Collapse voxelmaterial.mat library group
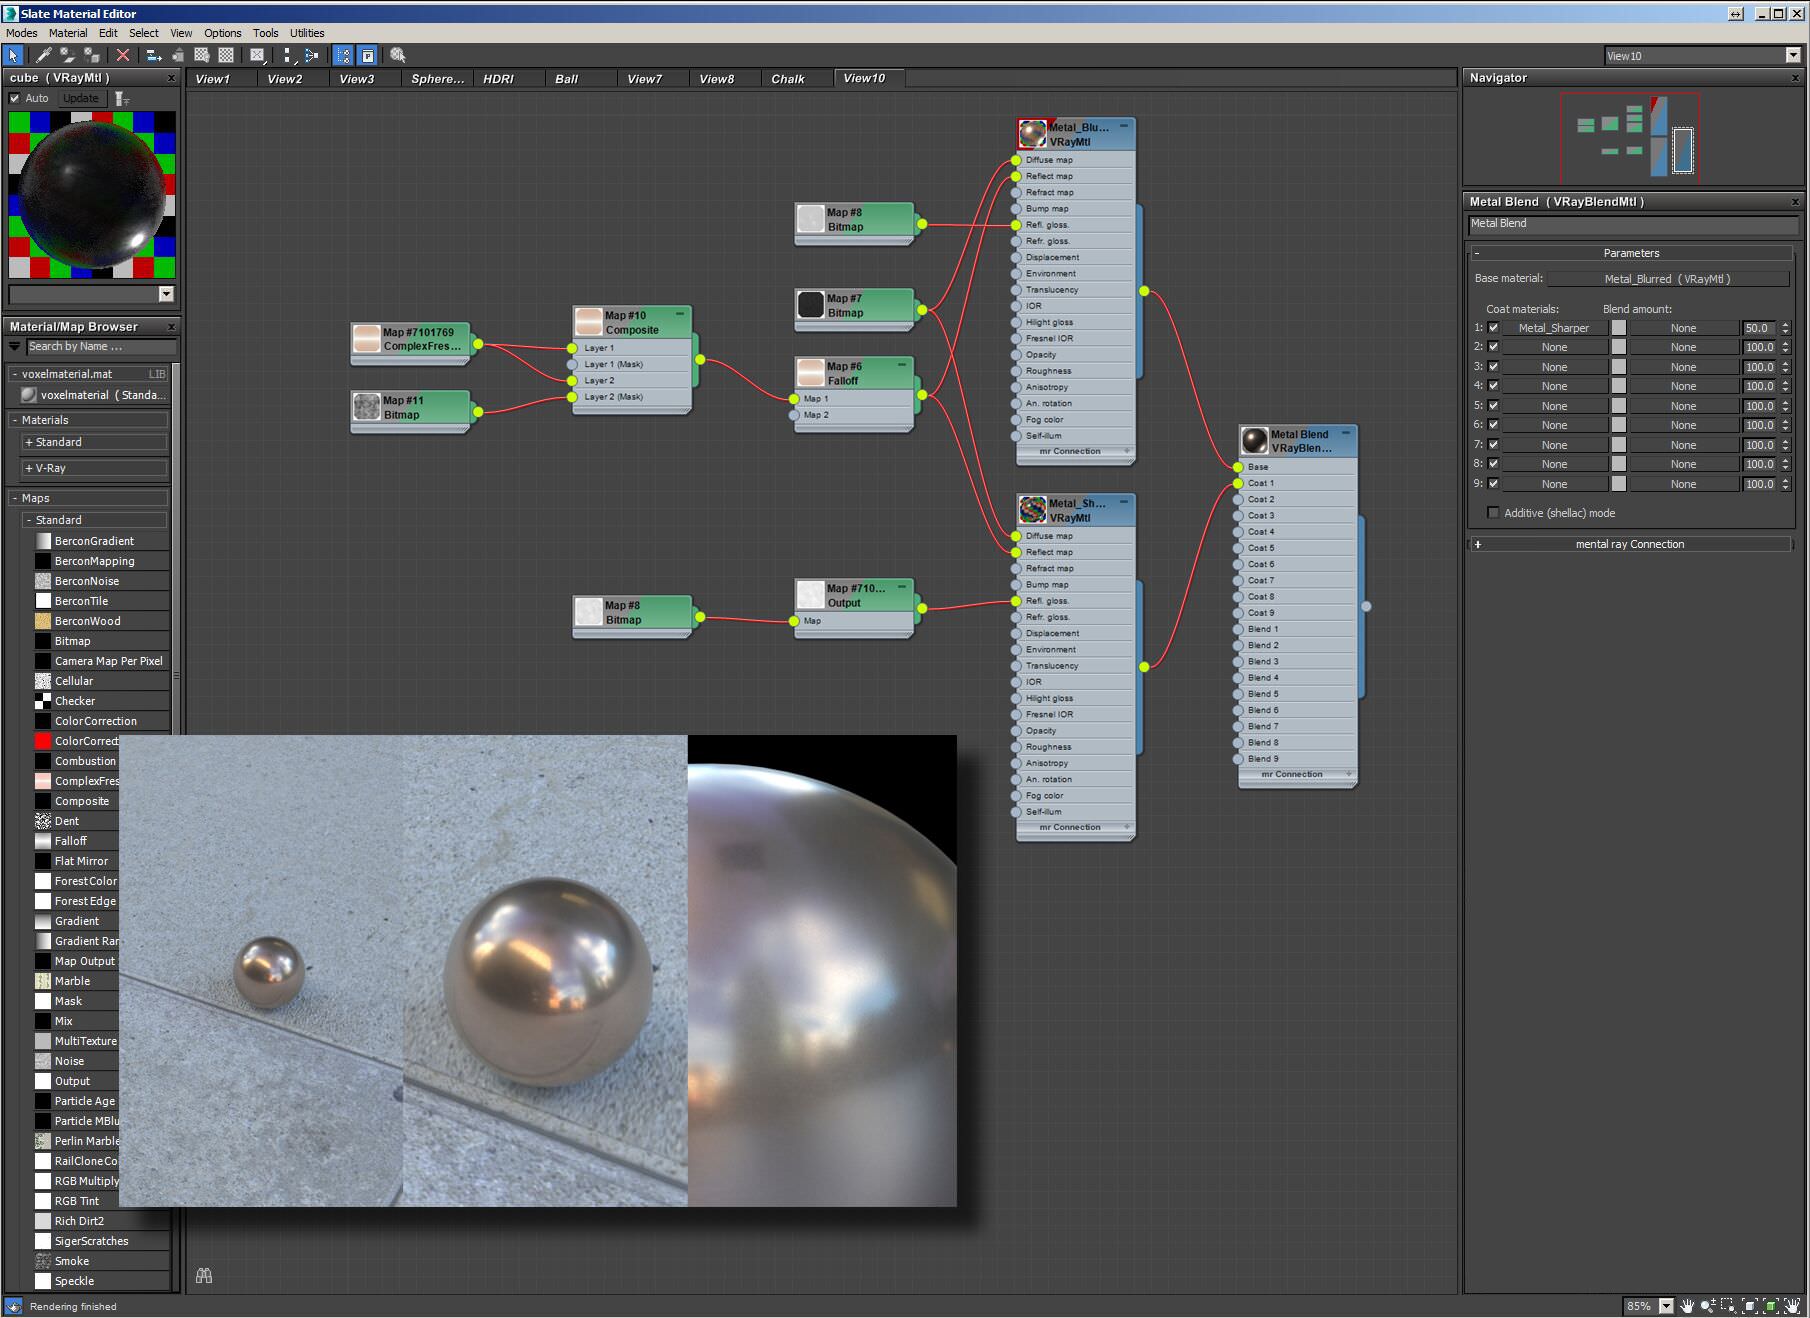Screen dimensions: 1810x1318 (x=15, y=374)
